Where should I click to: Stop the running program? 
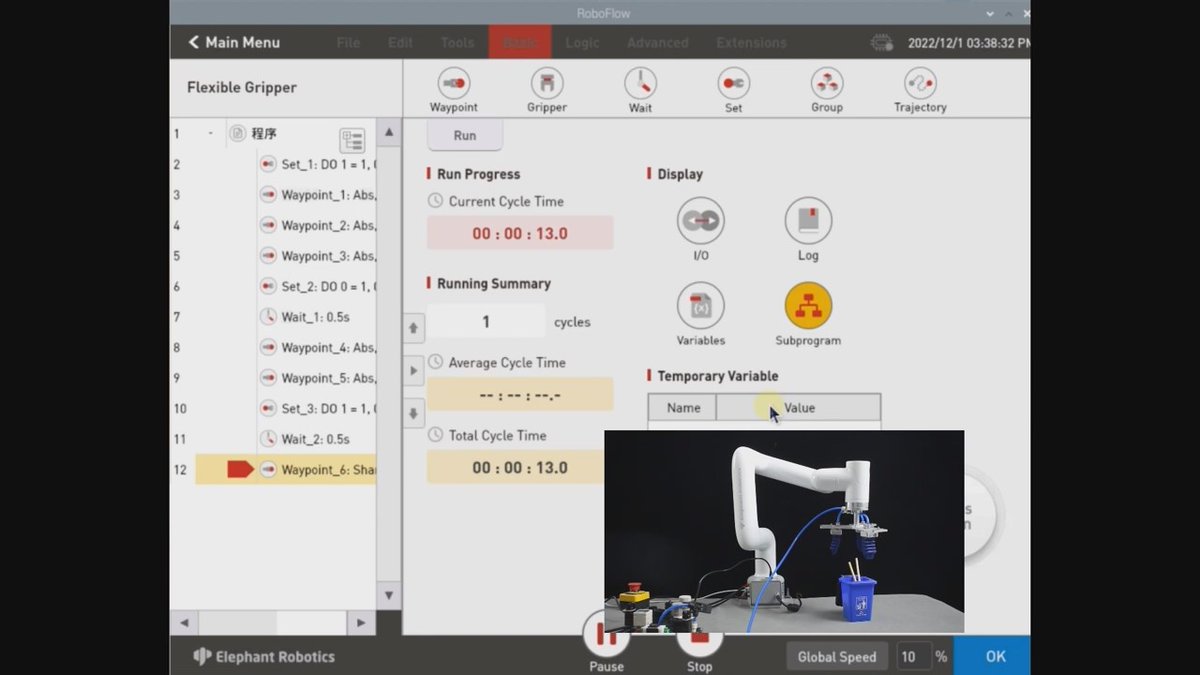(x=699, y=640)
